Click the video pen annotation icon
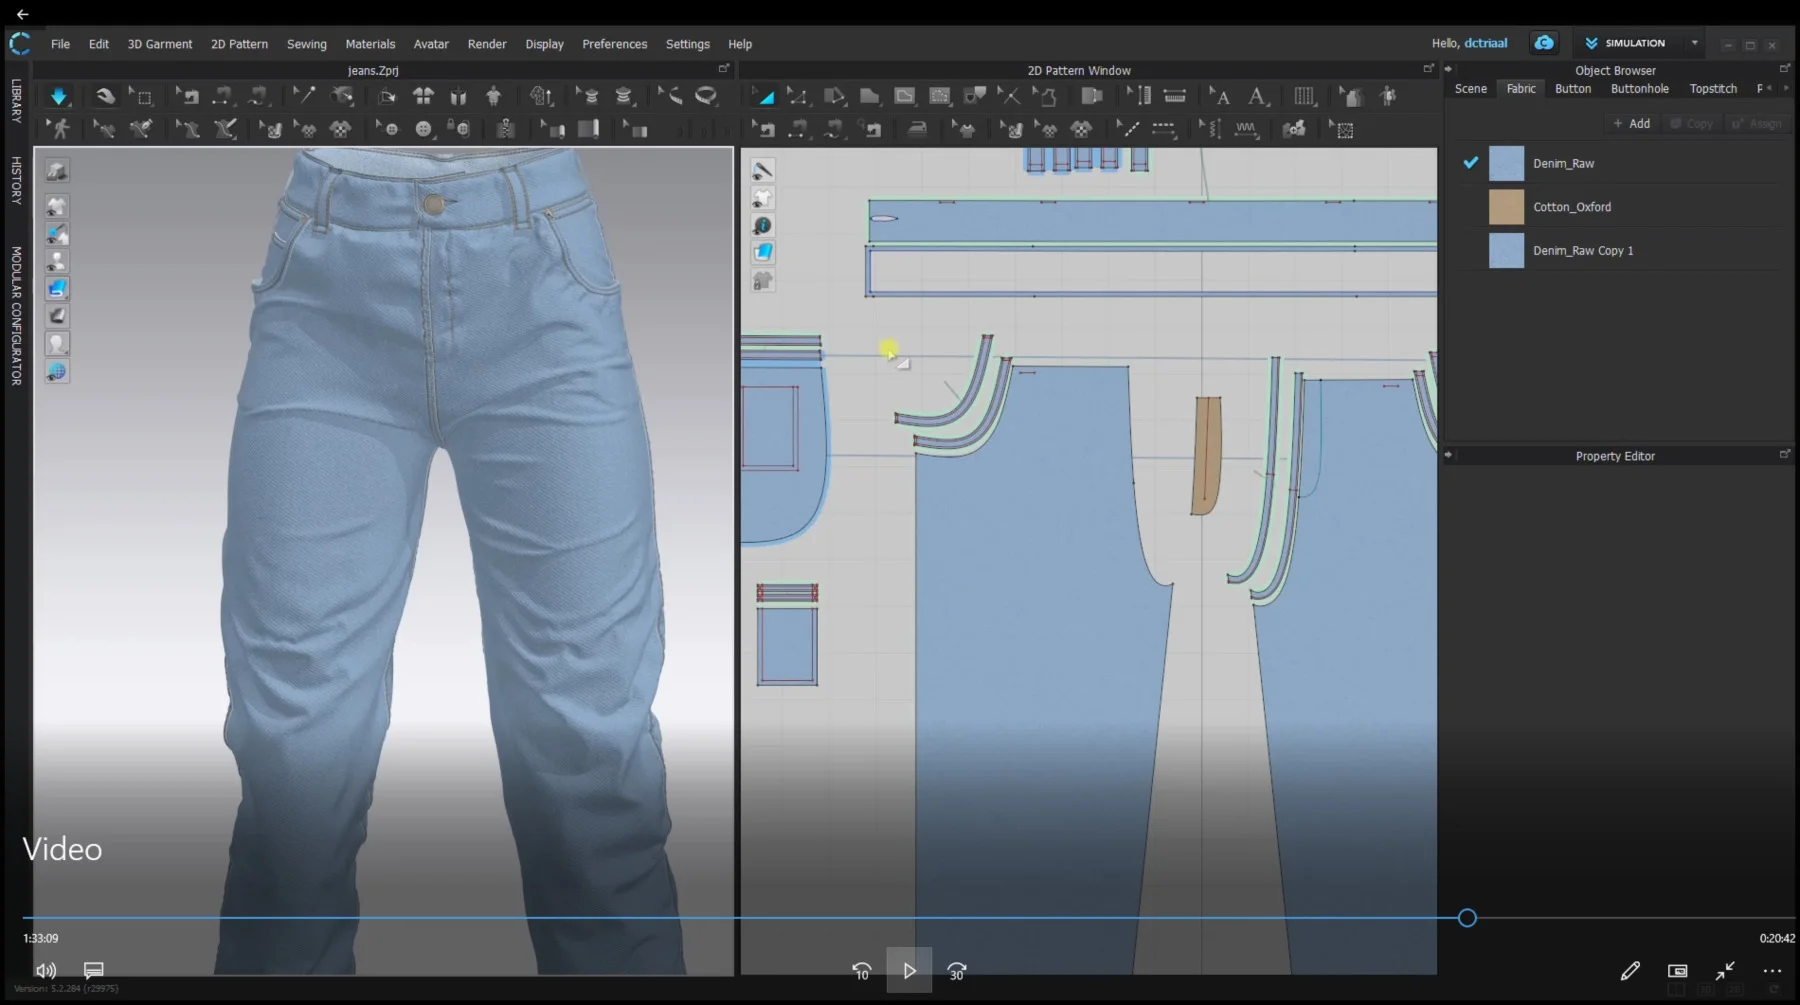 (1630, 971)
